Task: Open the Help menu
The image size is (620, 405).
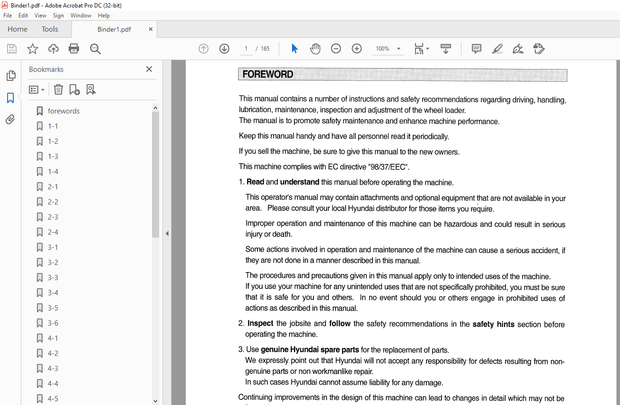Action: 104,15
